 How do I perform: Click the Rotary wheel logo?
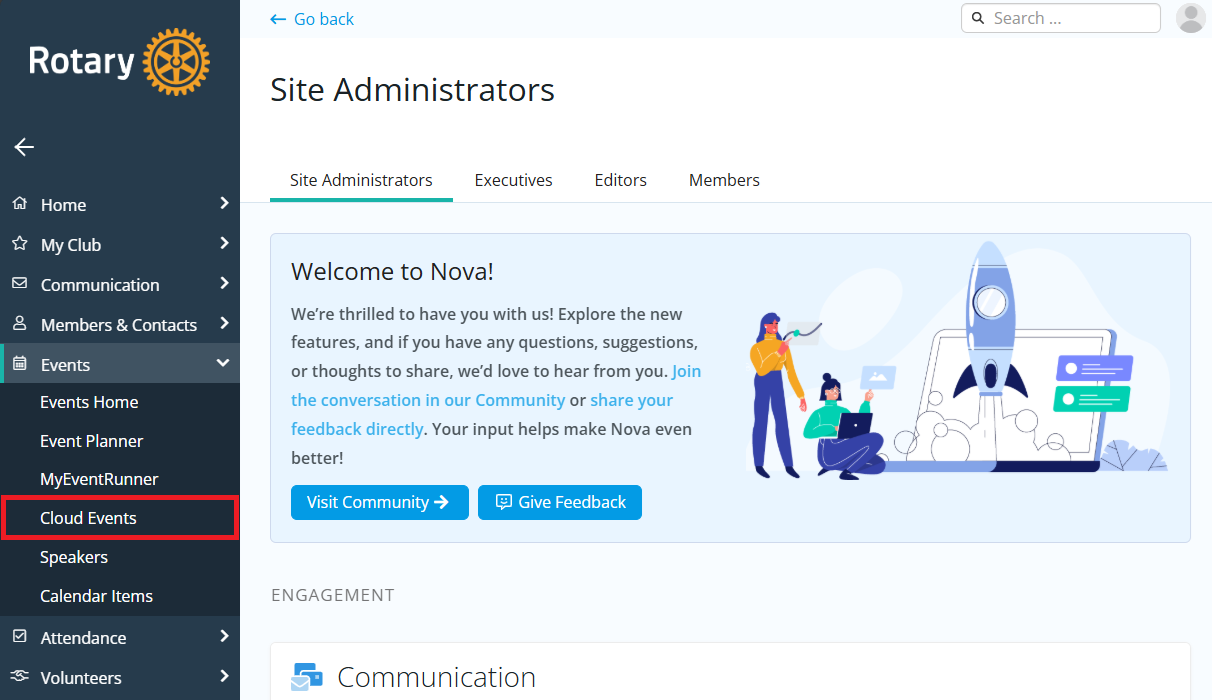(176, 62)
